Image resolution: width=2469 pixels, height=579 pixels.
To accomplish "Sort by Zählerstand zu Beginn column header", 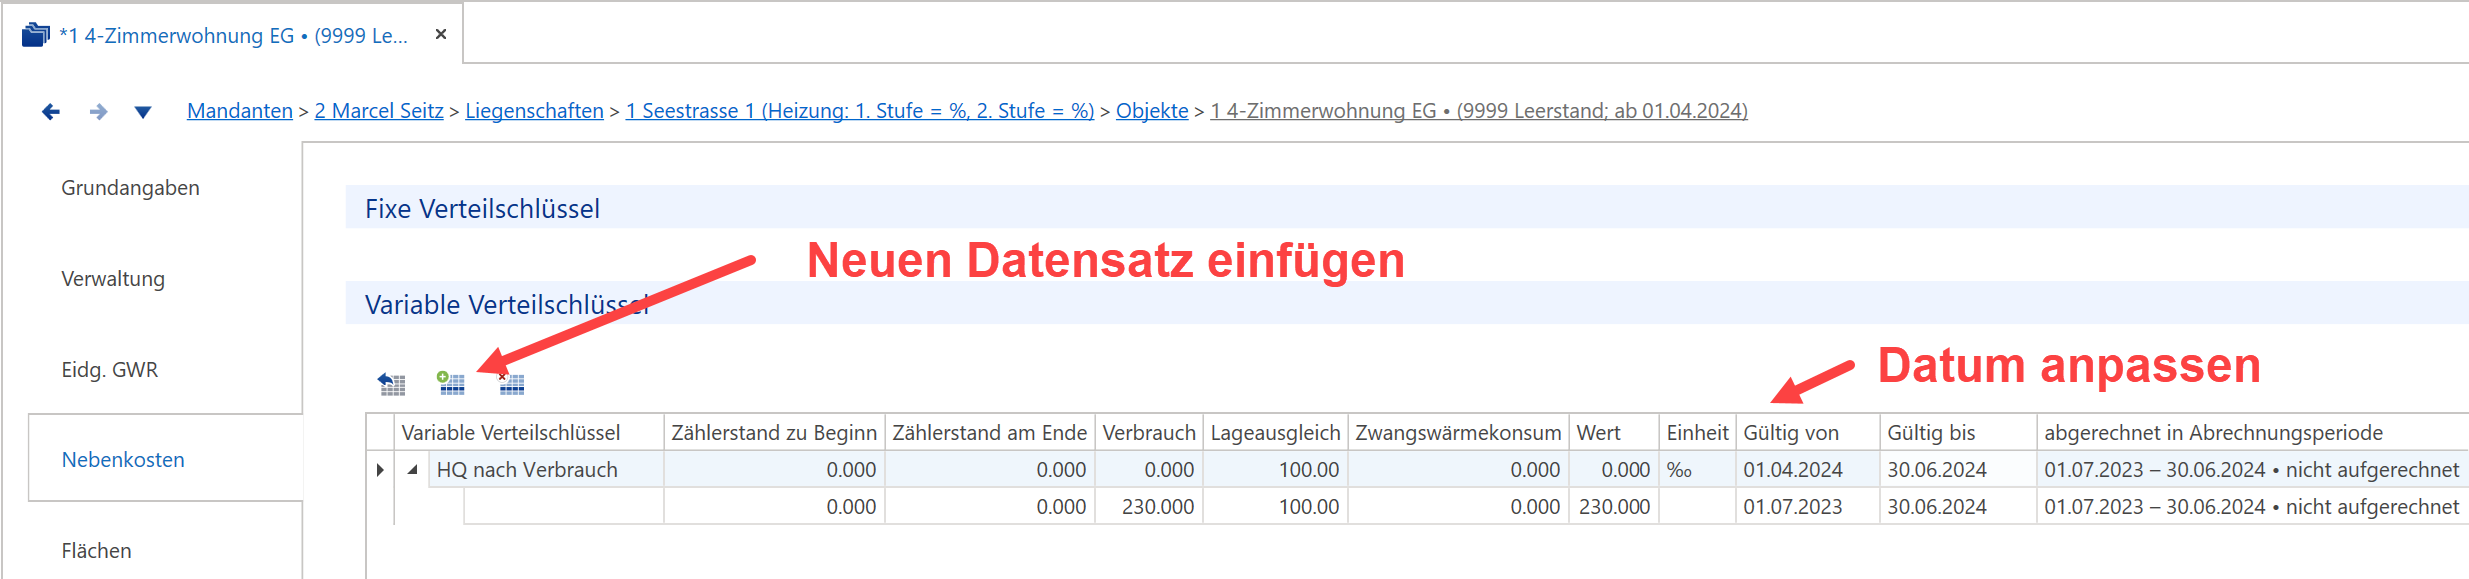I will pyautogui.click(x=774, y=432).
